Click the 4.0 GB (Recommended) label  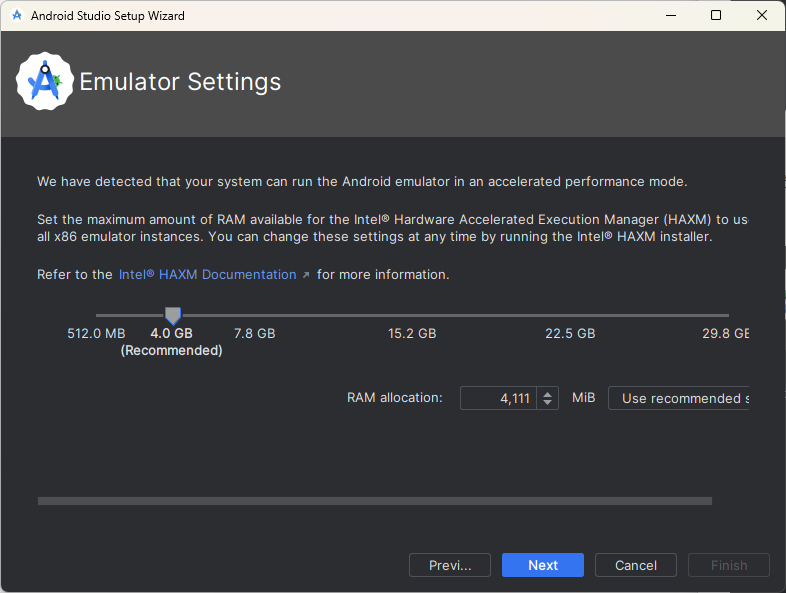pos(171,342)
